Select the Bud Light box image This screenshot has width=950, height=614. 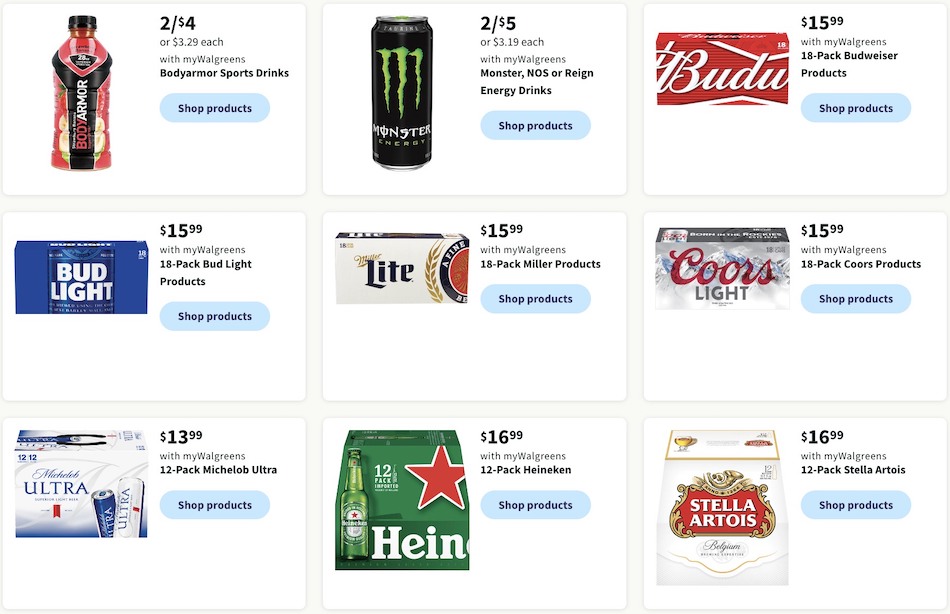(81, 278)
